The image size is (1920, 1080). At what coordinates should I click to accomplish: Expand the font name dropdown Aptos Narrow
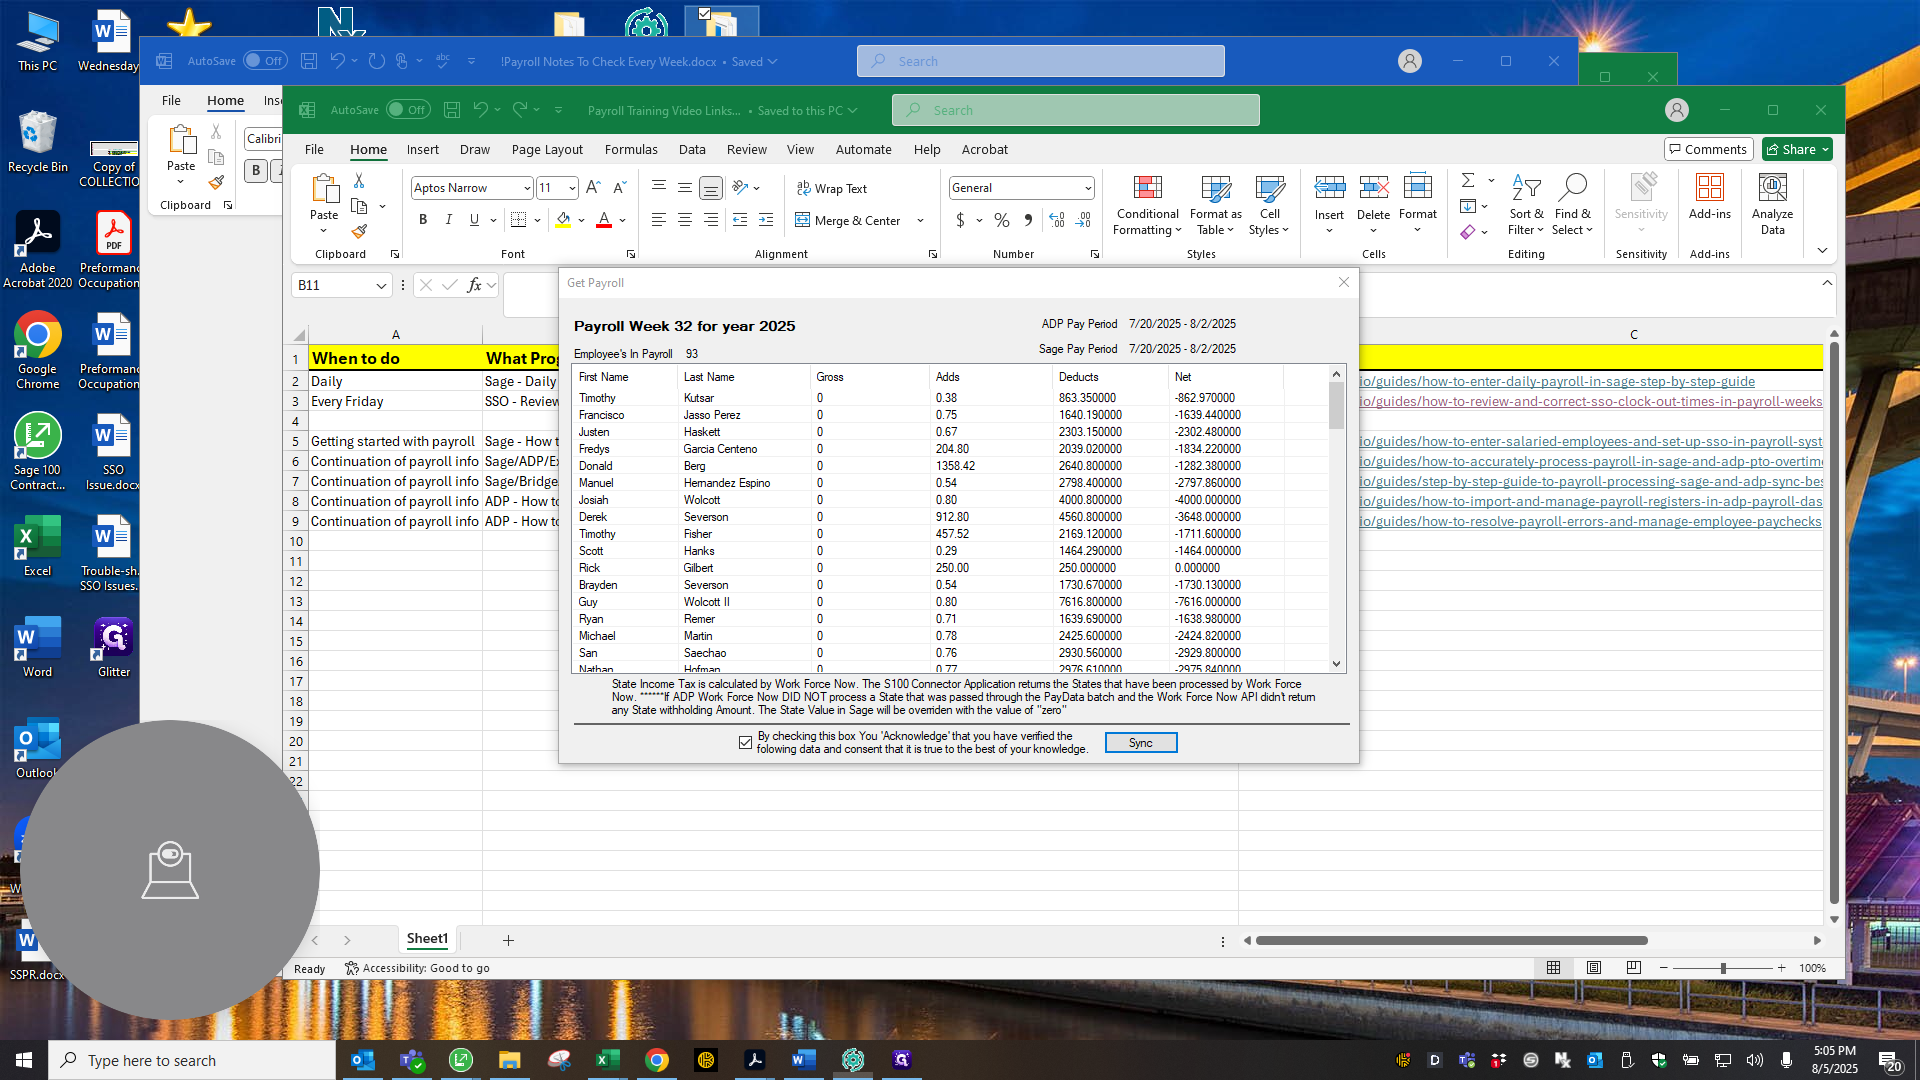(x=527, y=188)
